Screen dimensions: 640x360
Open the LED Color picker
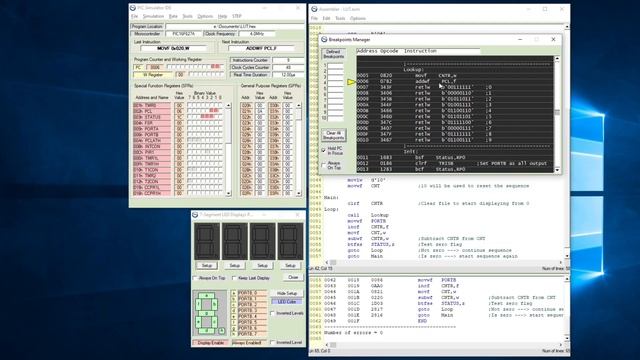pyautogui.click(x=287, y=302)
